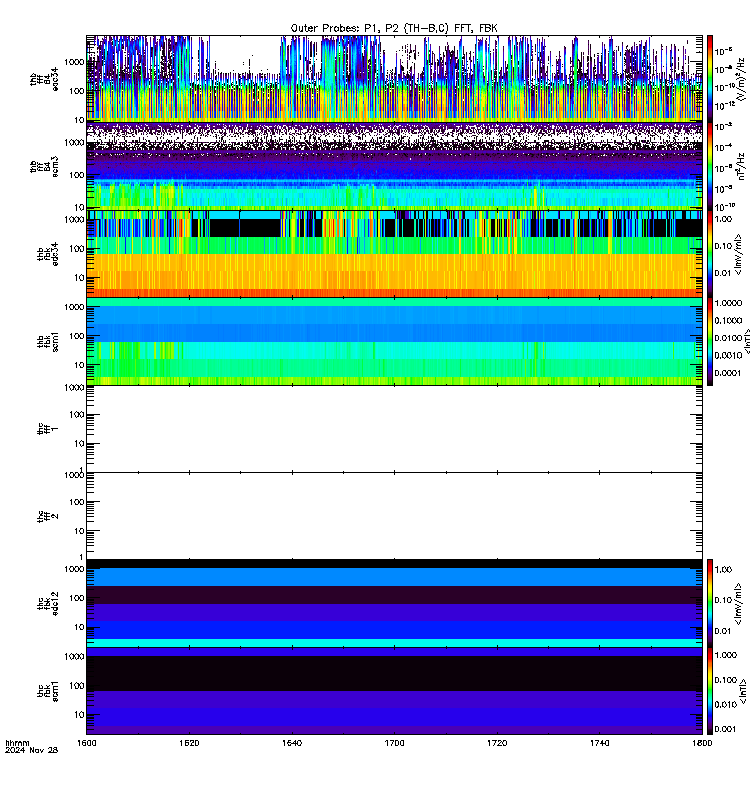Click the '100' y-axis tick of thc fff 1 panel
The width and height of the screenshot is (750, 800).
click(77, 415)
